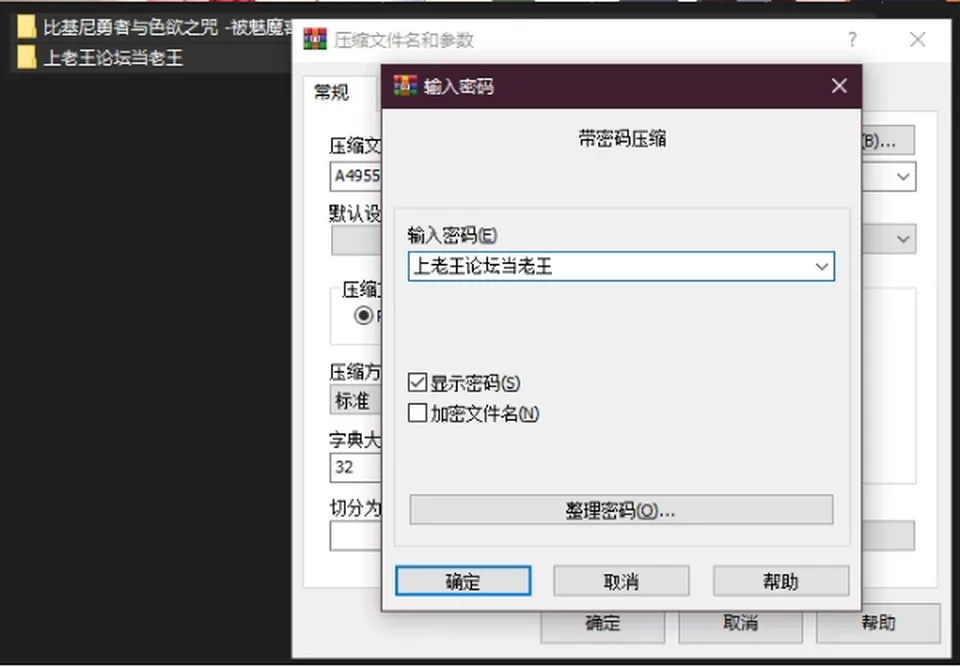This screenshot has width=960, height=667.
Task: Enable 加密文件名 checkbox
Action: click(x=417, y=413)
